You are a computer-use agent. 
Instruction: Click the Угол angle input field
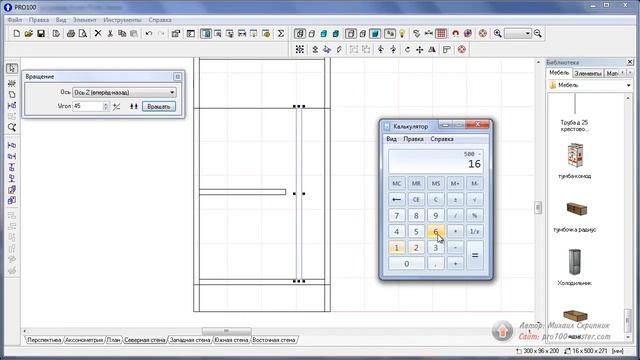(x=88, y=106)
